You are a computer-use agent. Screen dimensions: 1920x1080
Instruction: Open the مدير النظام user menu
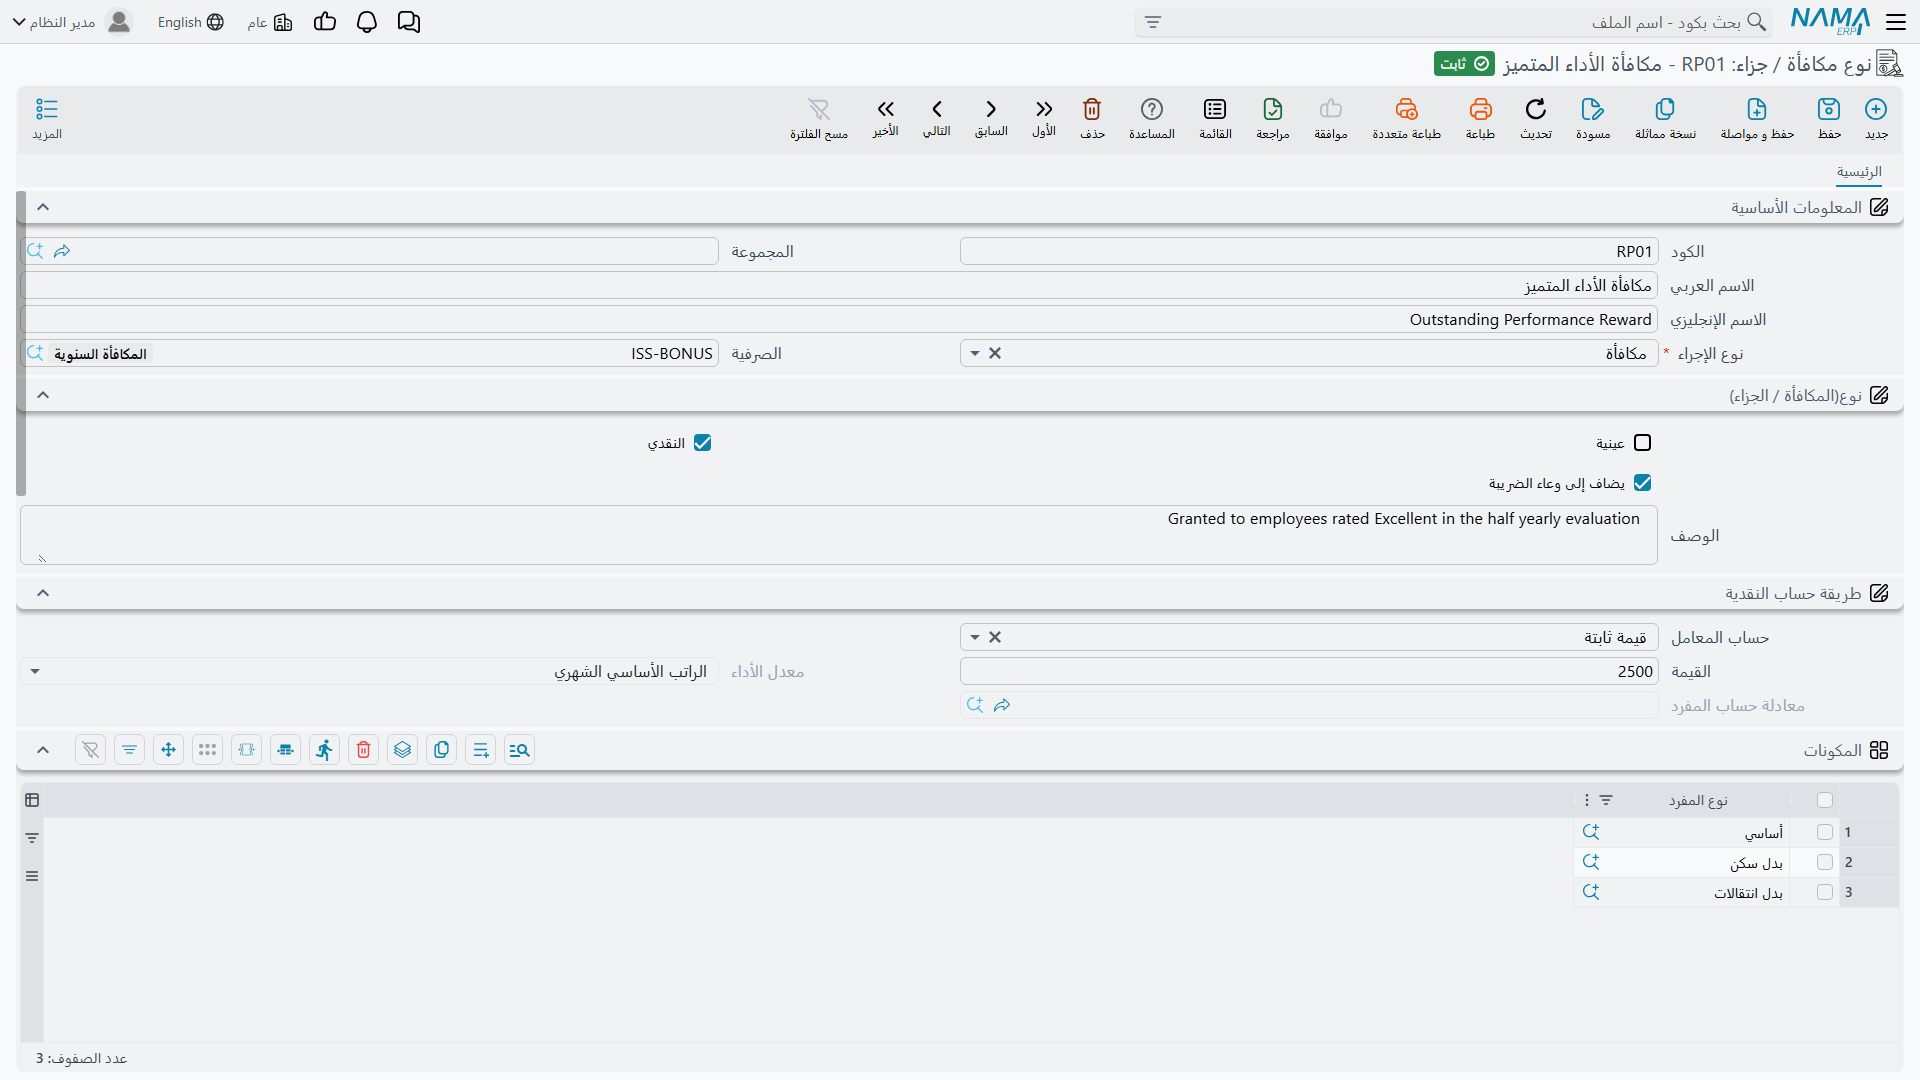(x=72, y=22)
